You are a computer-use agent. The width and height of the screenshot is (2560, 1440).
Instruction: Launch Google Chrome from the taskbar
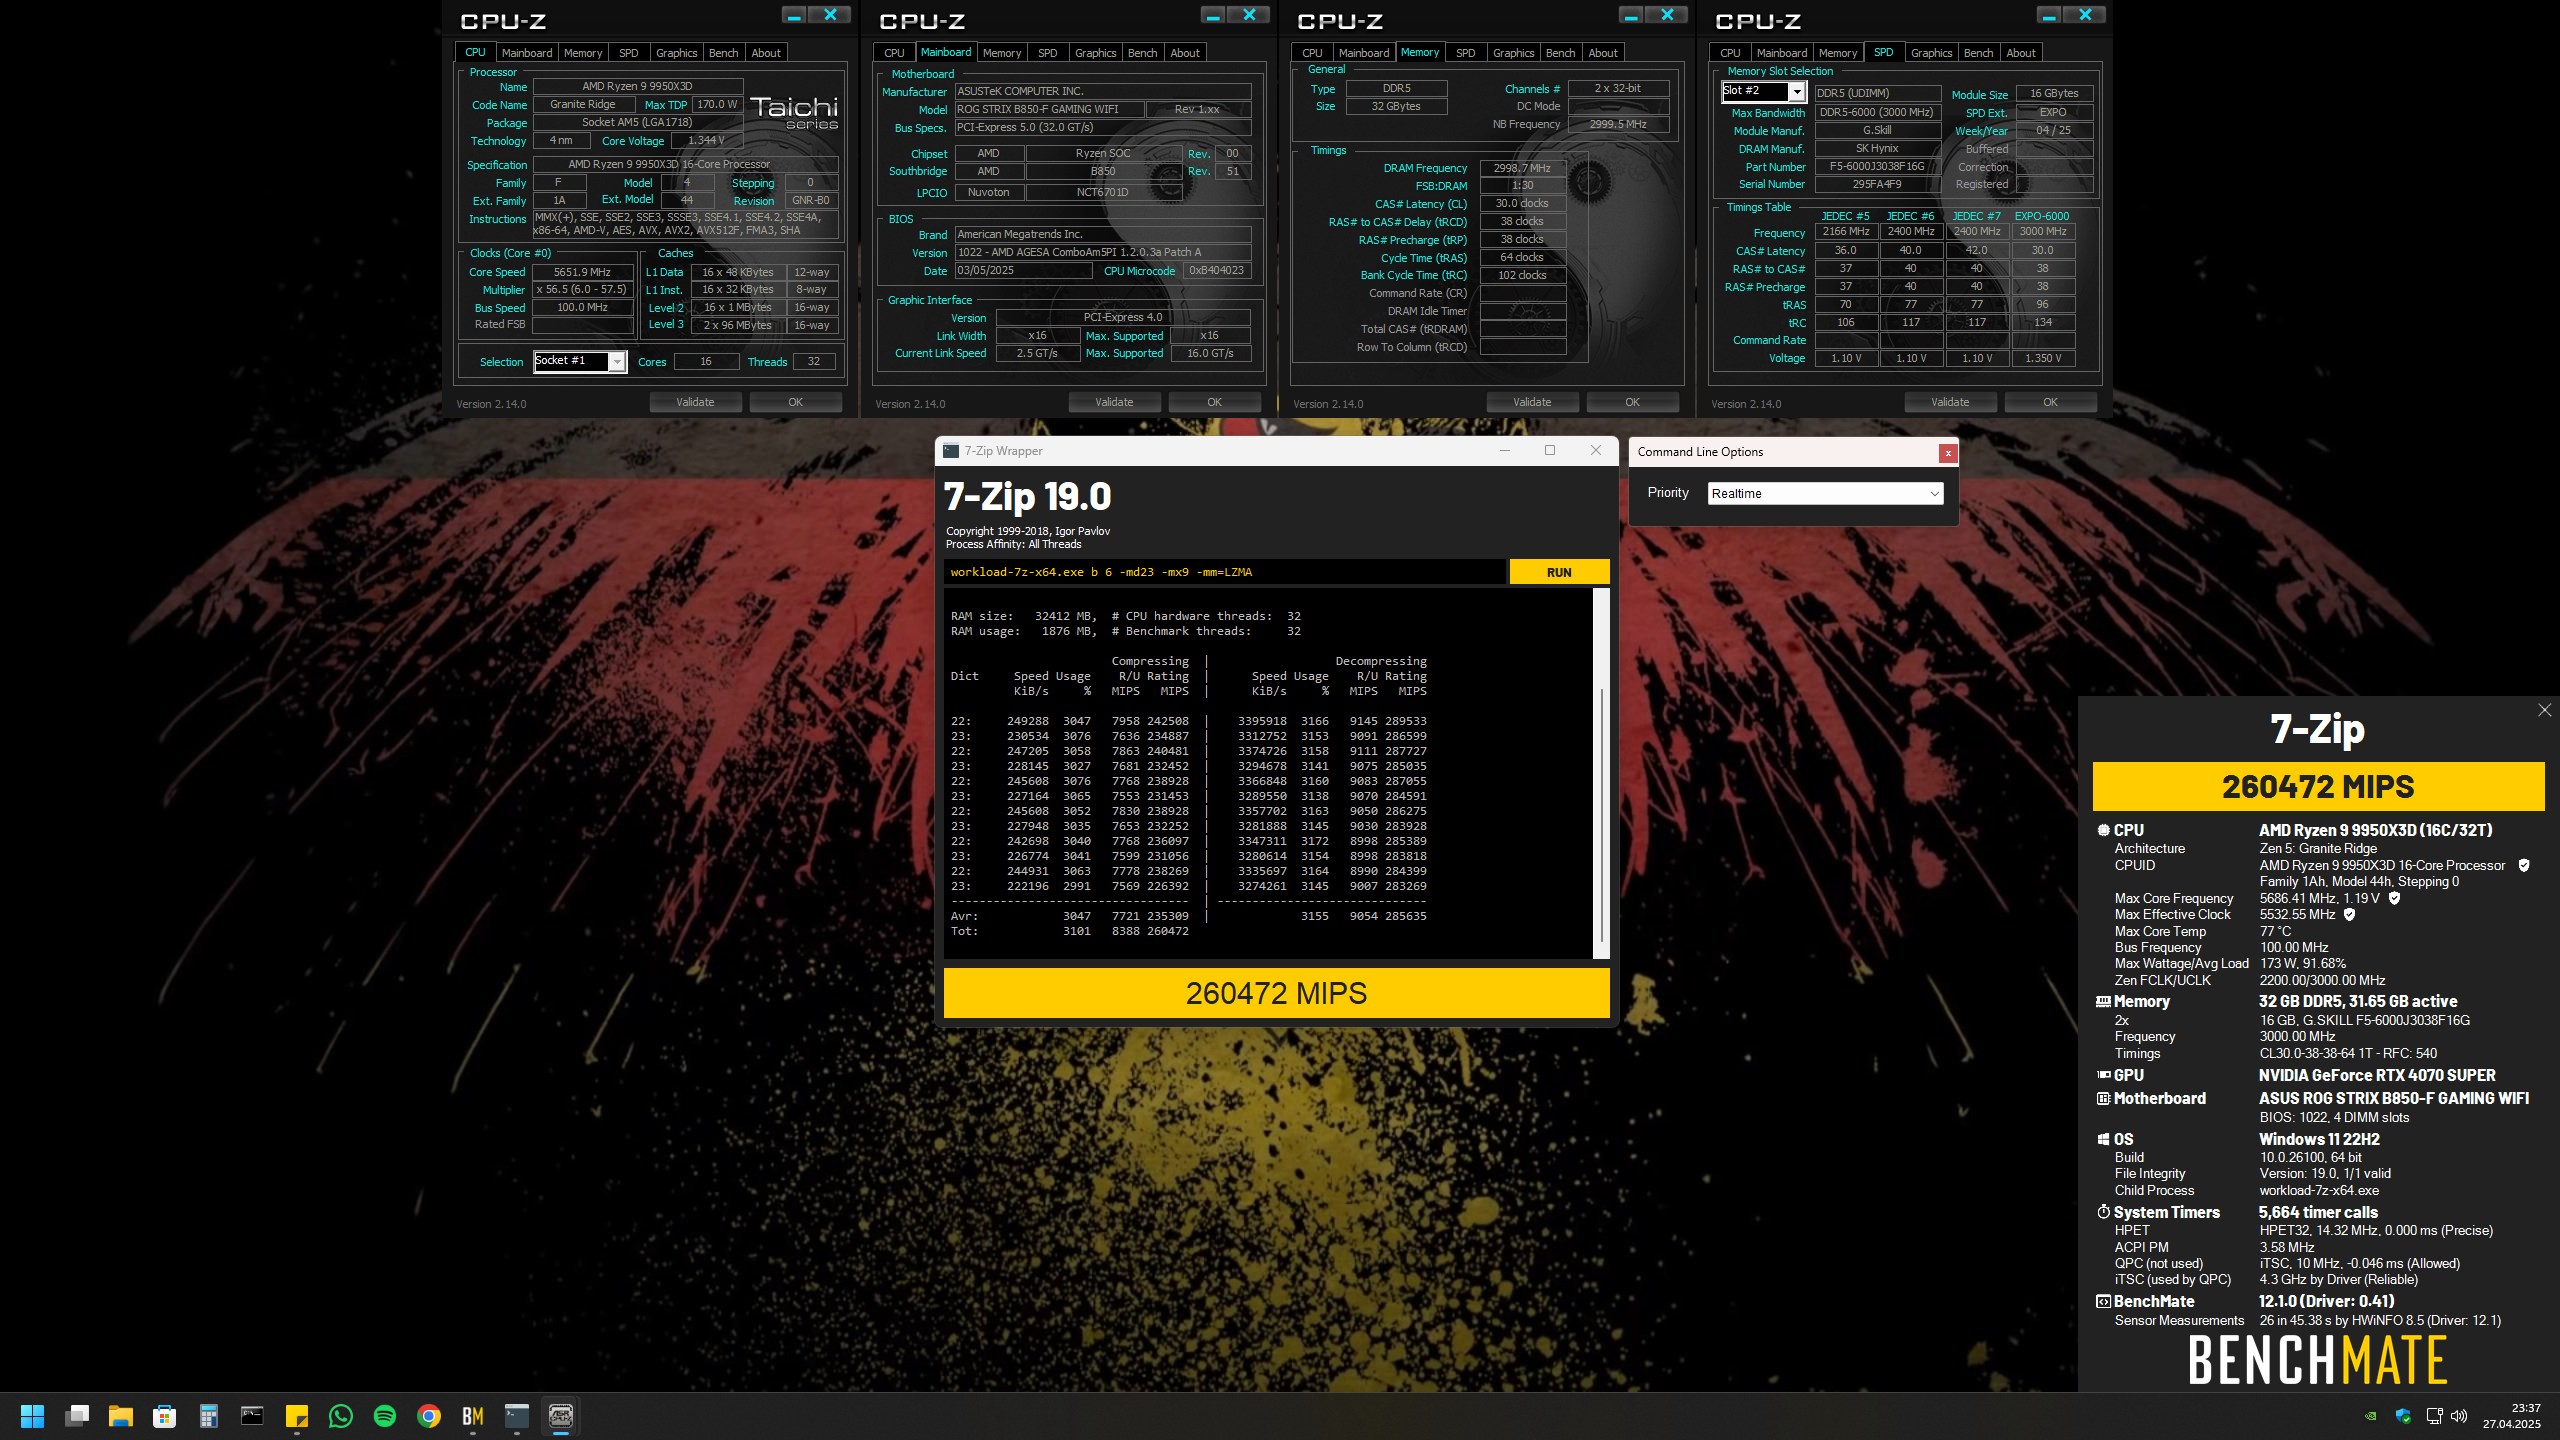[x=429, y=1416]
